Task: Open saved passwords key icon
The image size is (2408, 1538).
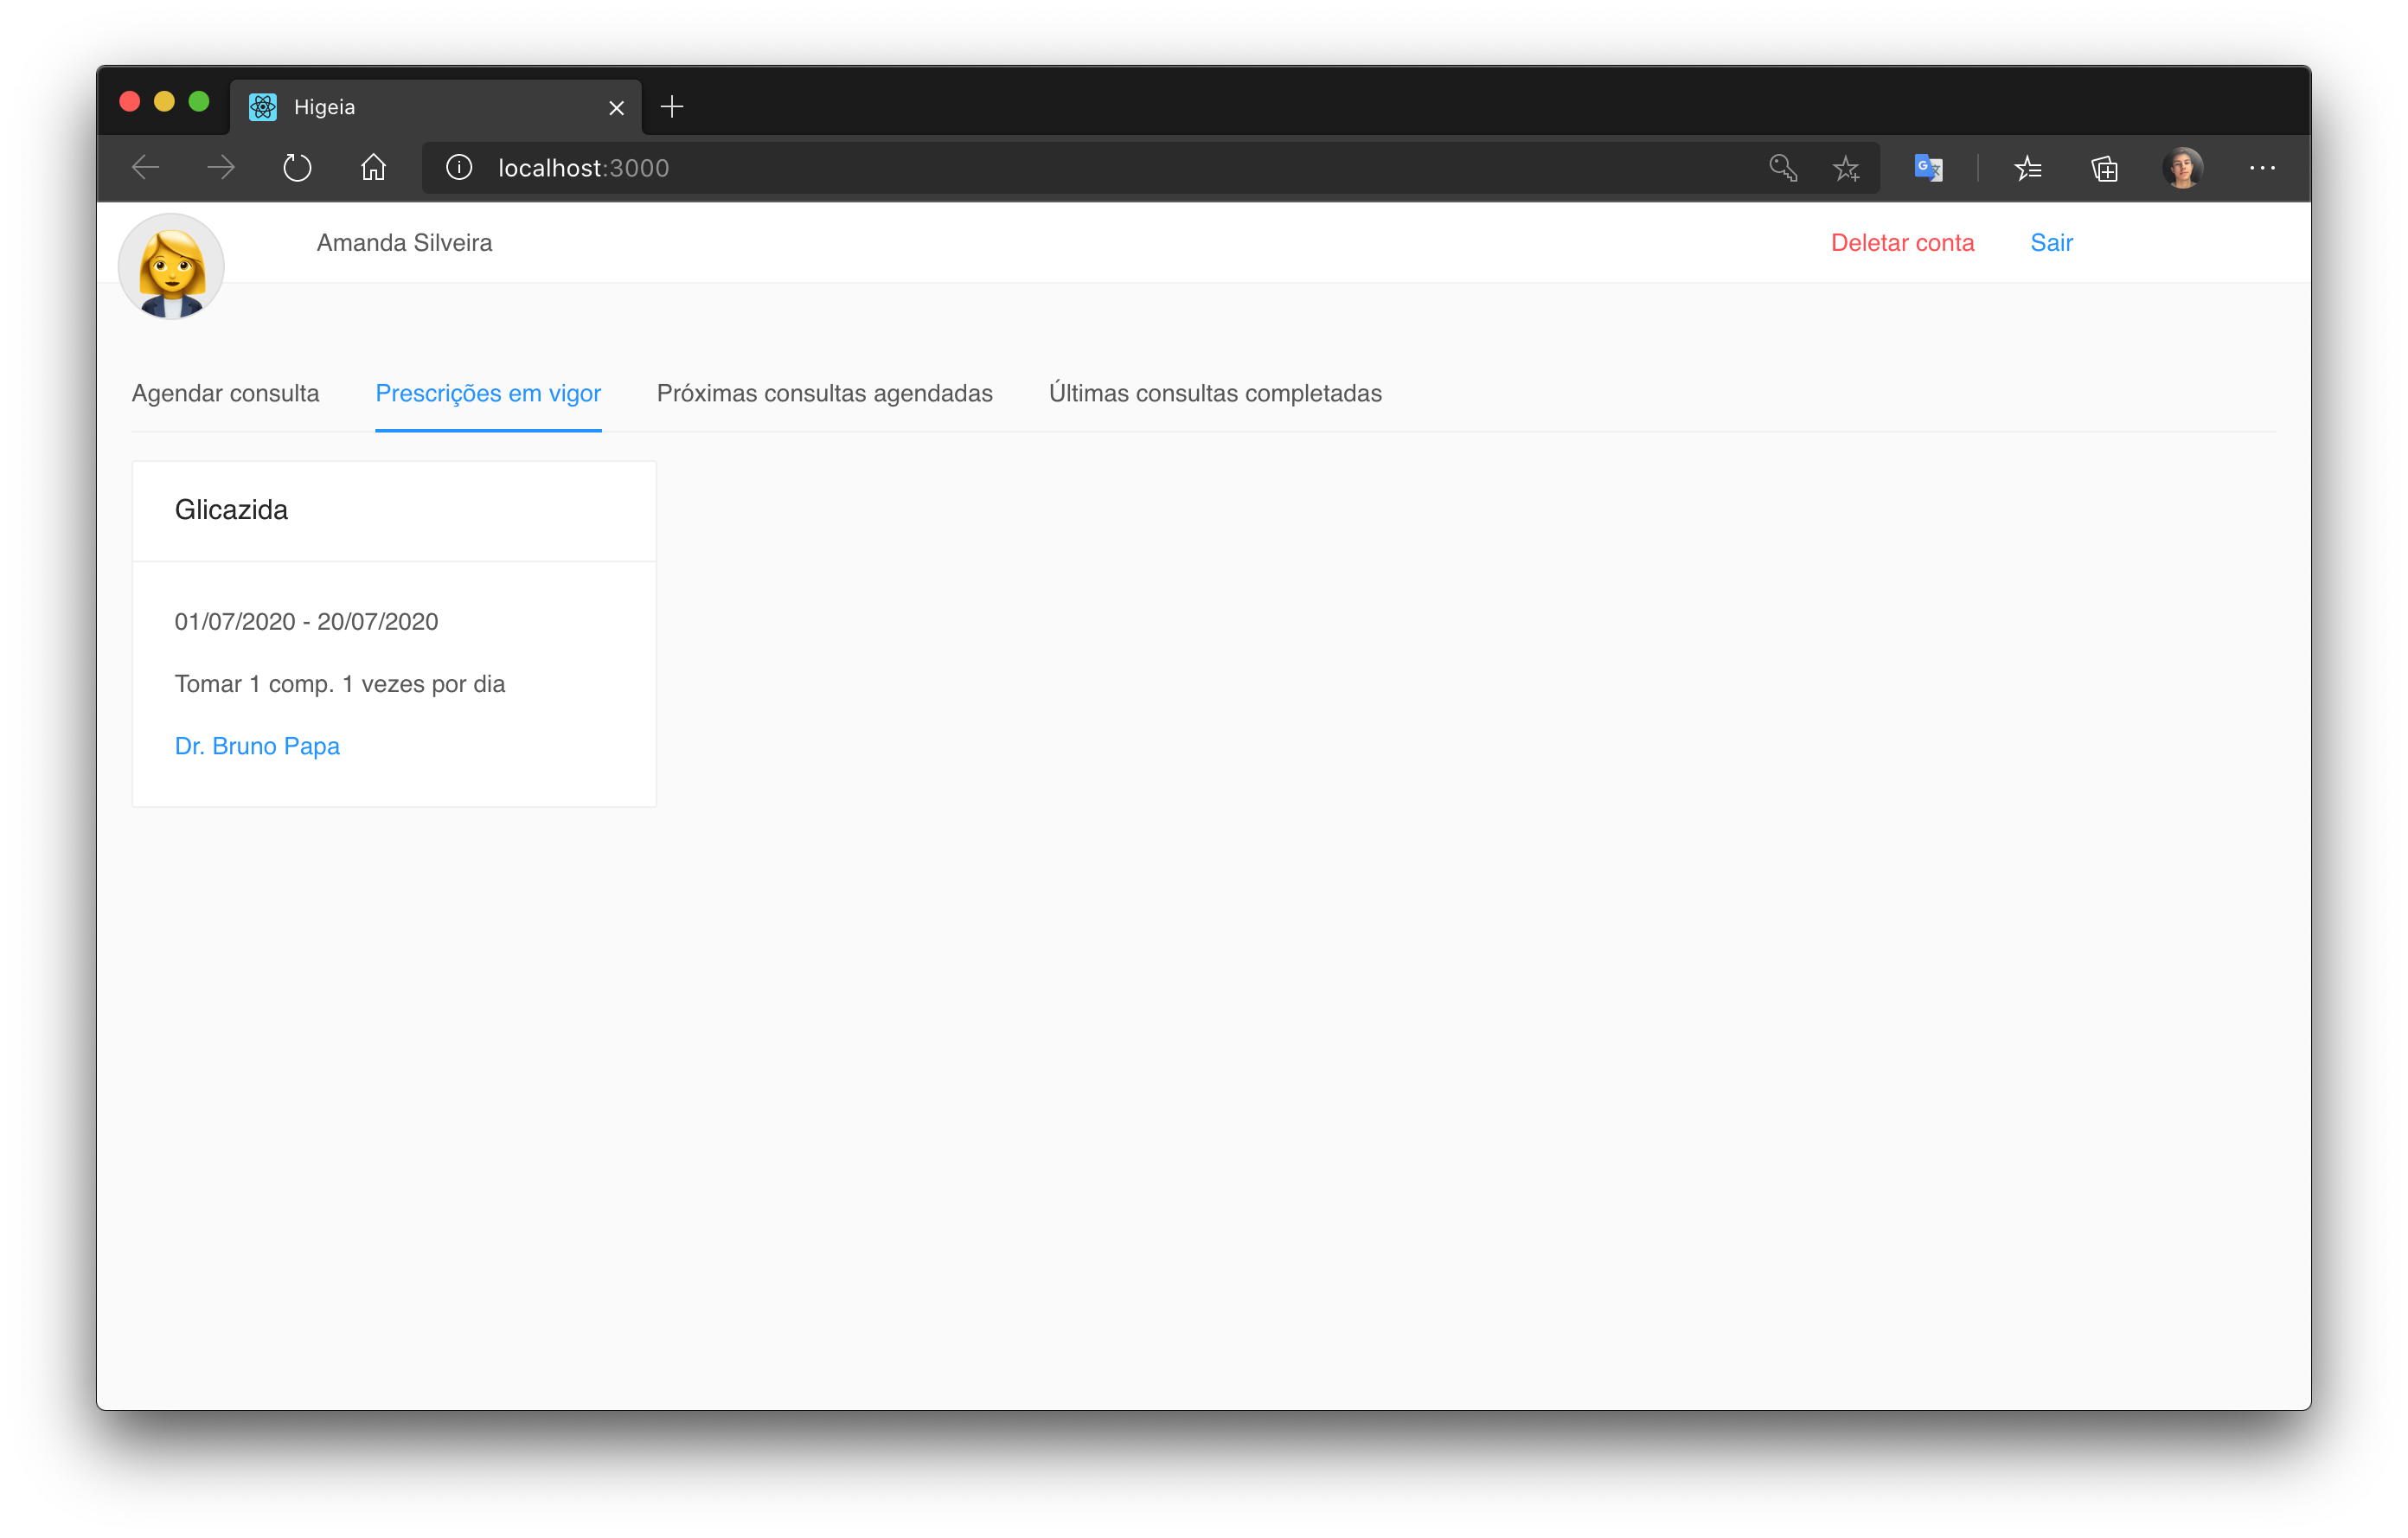Action: pyautogui.click(x=1782, y=168)
